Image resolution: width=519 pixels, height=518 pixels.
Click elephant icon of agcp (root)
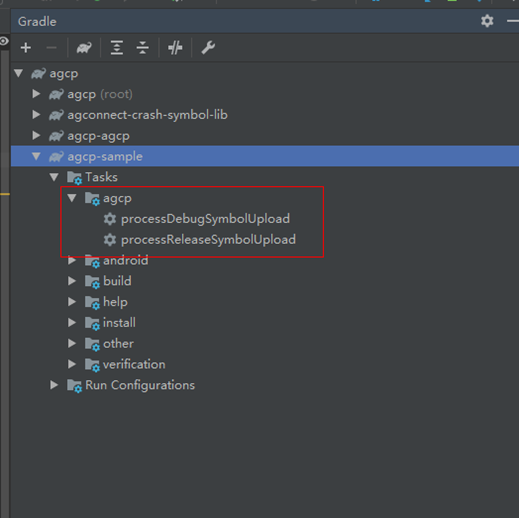click(56, 94)
